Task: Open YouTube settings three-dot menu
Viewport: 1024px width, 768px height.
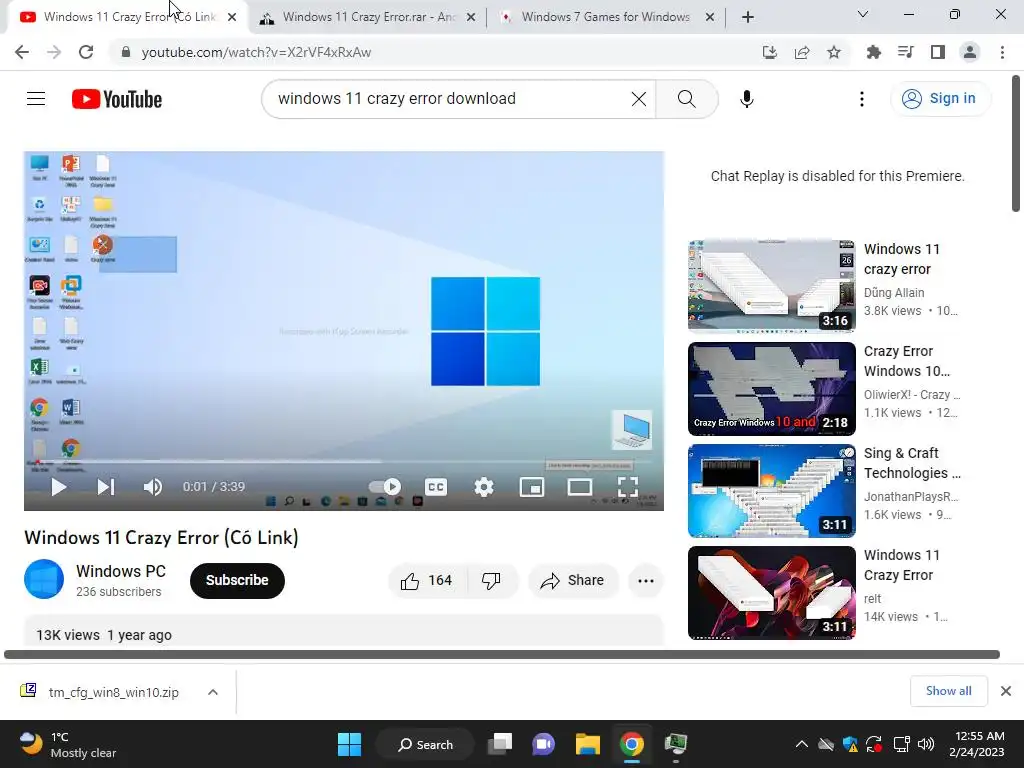Action: (x=861, y=99)
